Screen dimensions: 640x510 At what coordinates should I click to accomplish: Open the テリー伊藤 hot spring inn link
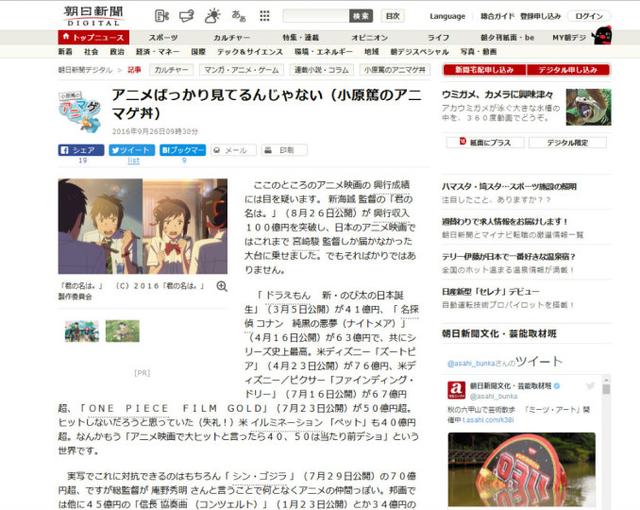coord(509,257)
